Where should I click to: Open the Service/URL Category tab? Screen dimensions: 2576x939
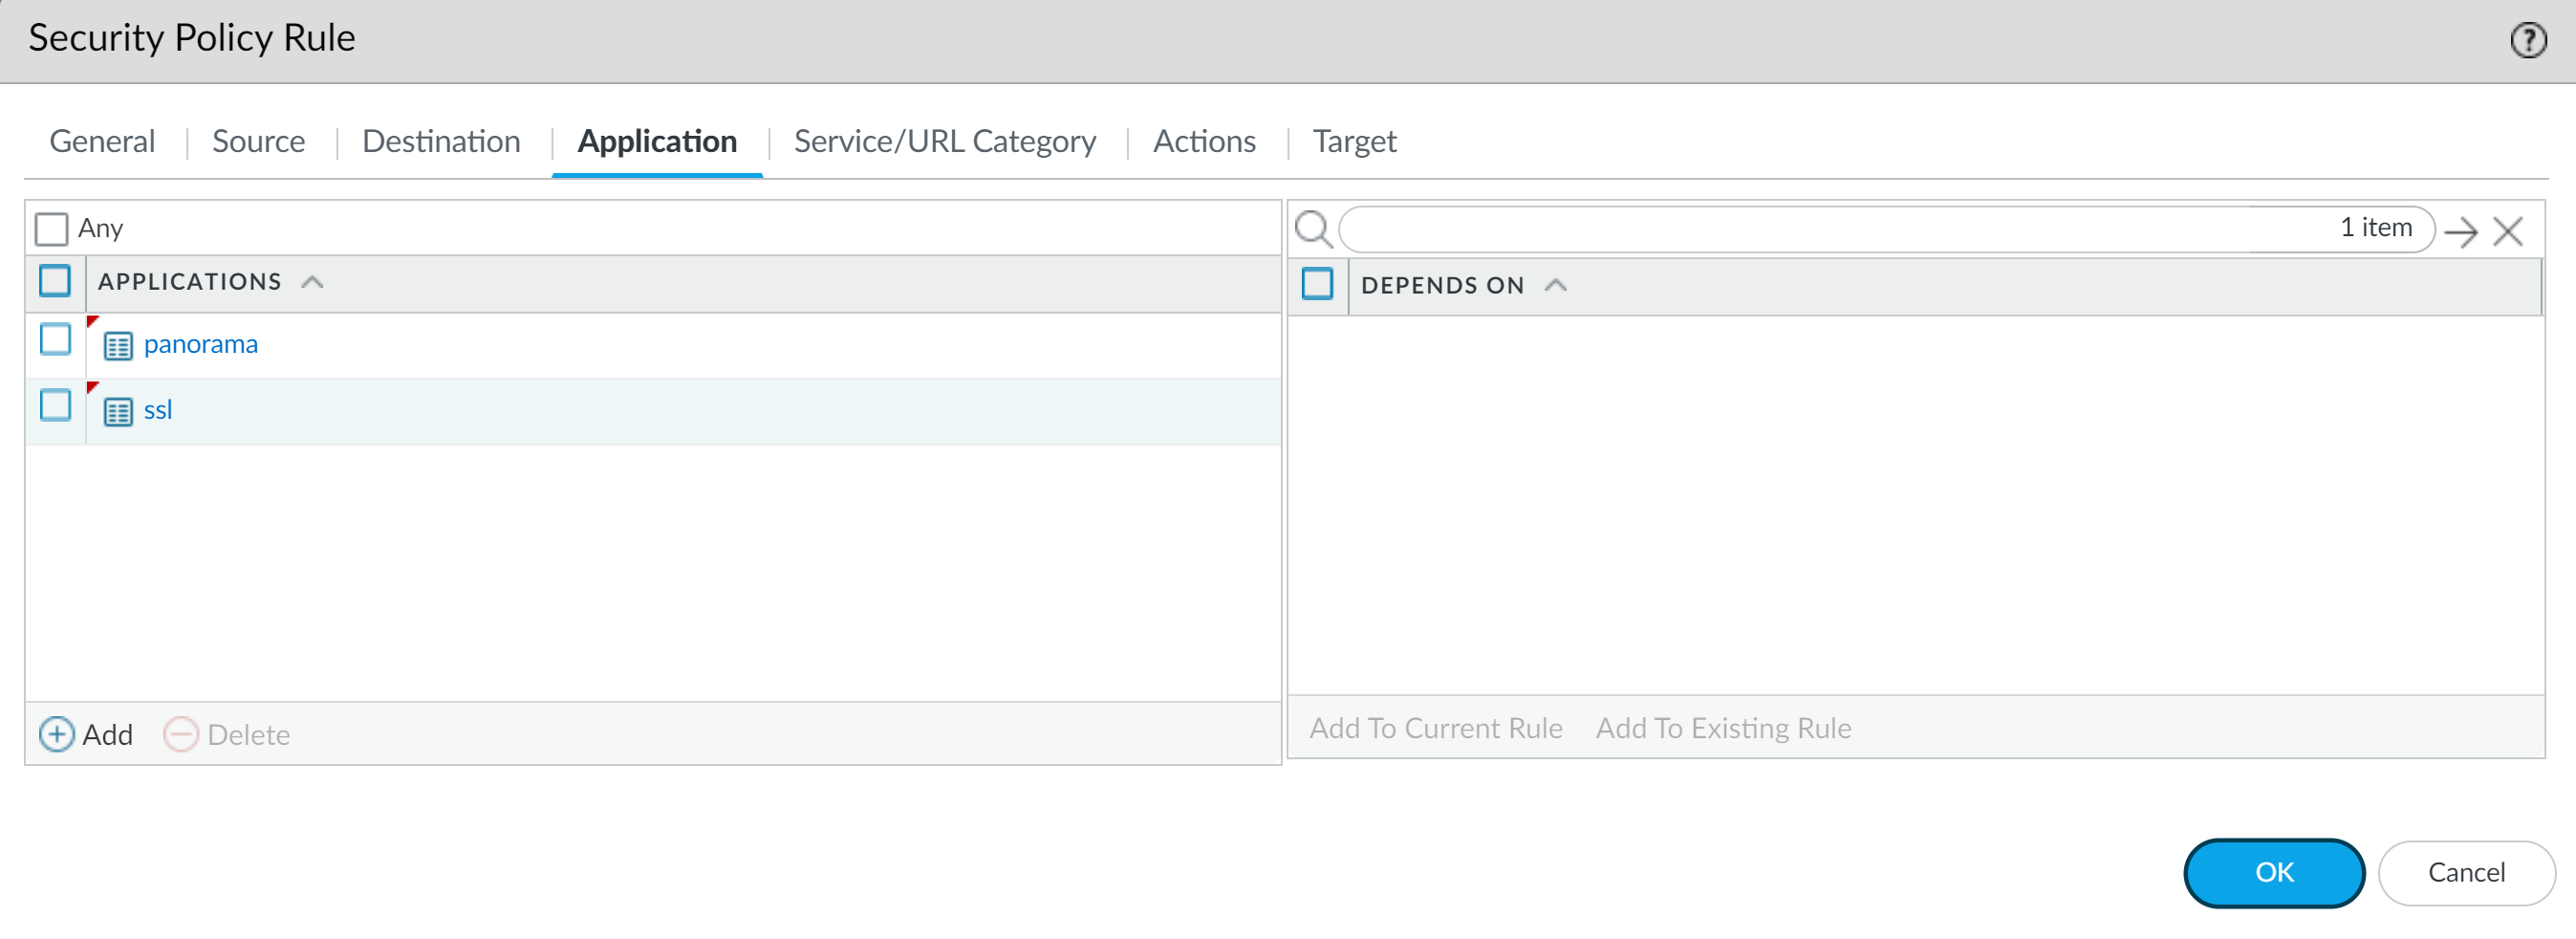point(944,141)
